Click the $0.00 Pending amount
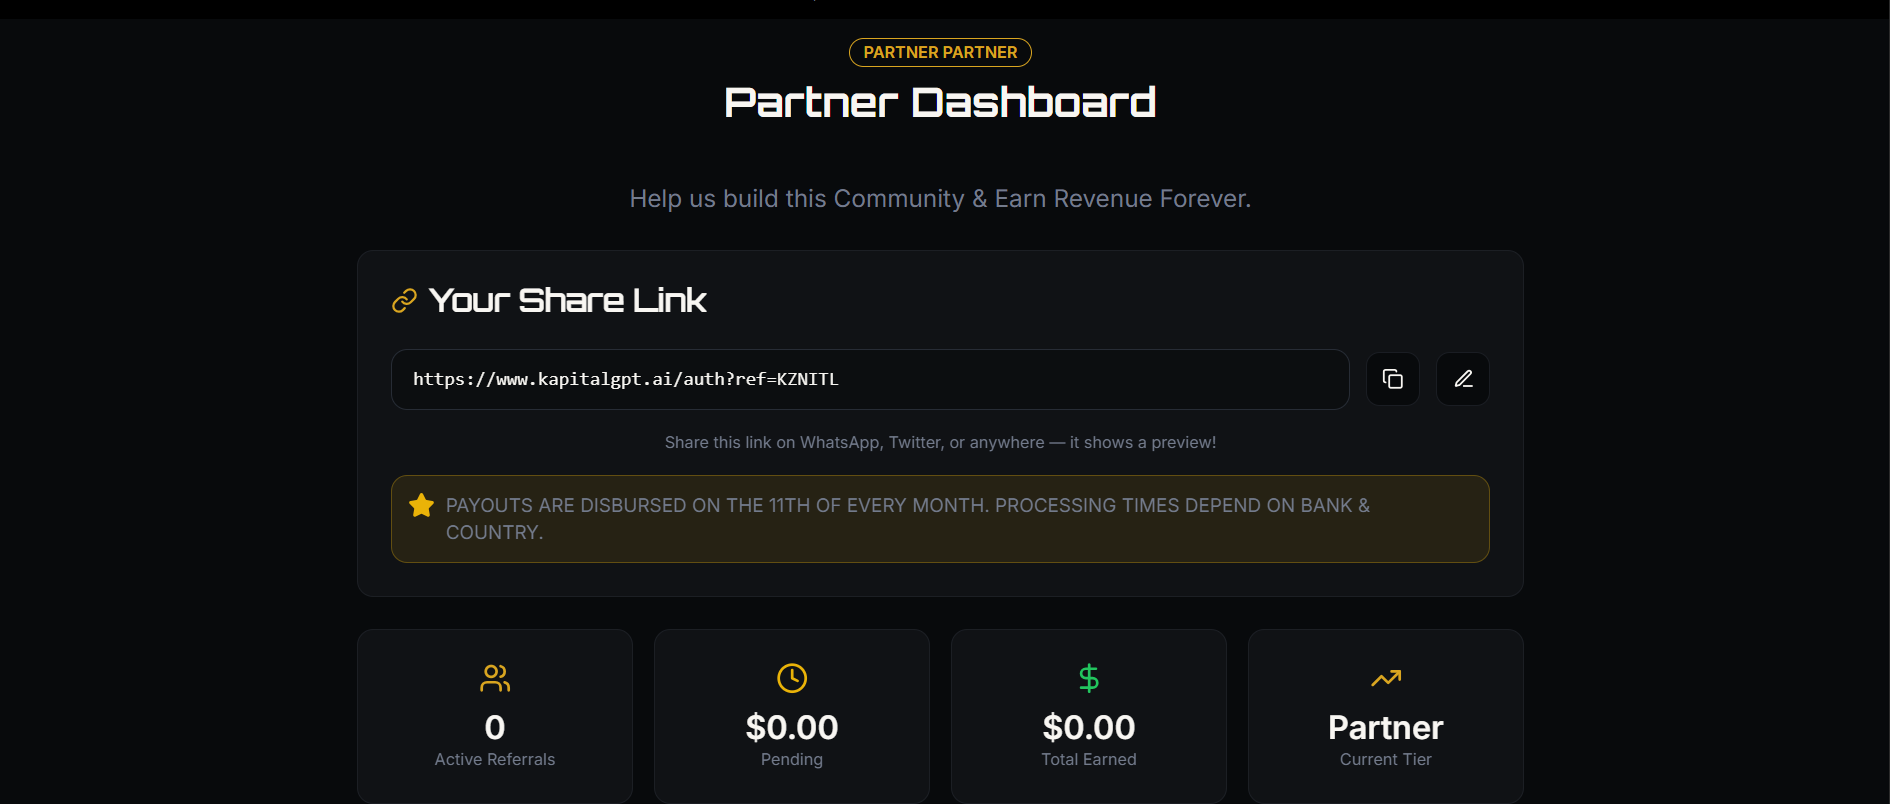Screen dimensions: 1890x804 pos(792,727)
